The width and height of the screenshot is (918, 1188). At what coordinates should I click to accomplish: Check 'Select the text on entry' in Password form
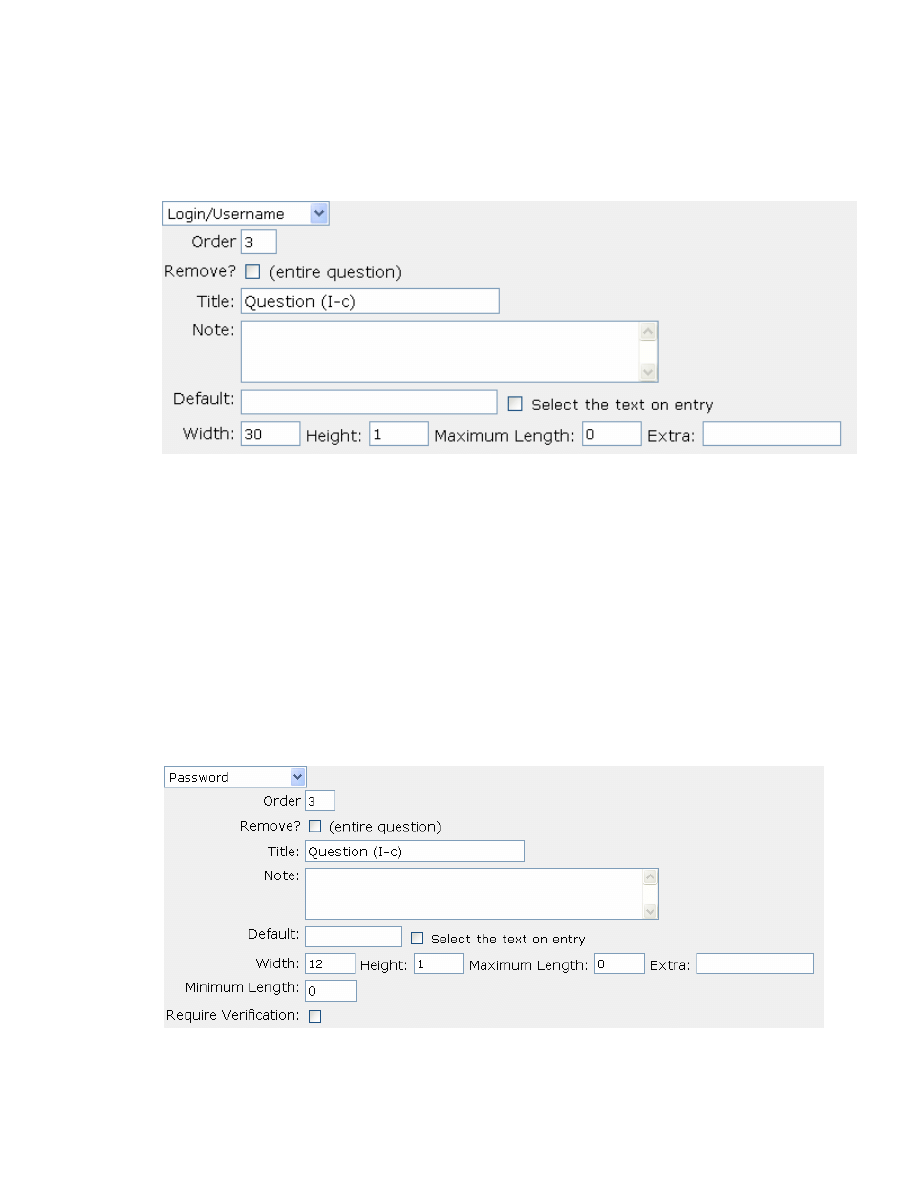pos(418,939)
